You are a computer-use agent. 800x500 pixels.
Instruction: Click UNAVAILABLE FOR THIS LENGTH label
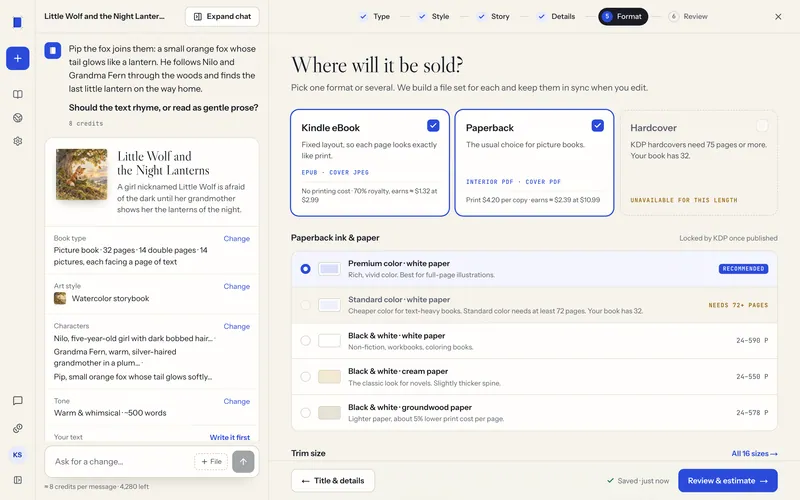[x=684, y=200]
